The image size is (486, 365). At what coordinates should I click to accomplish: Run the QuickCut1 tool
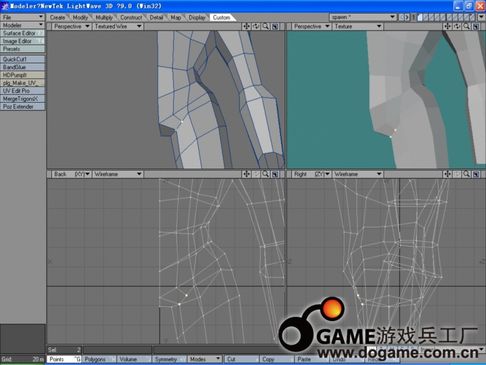23,59
